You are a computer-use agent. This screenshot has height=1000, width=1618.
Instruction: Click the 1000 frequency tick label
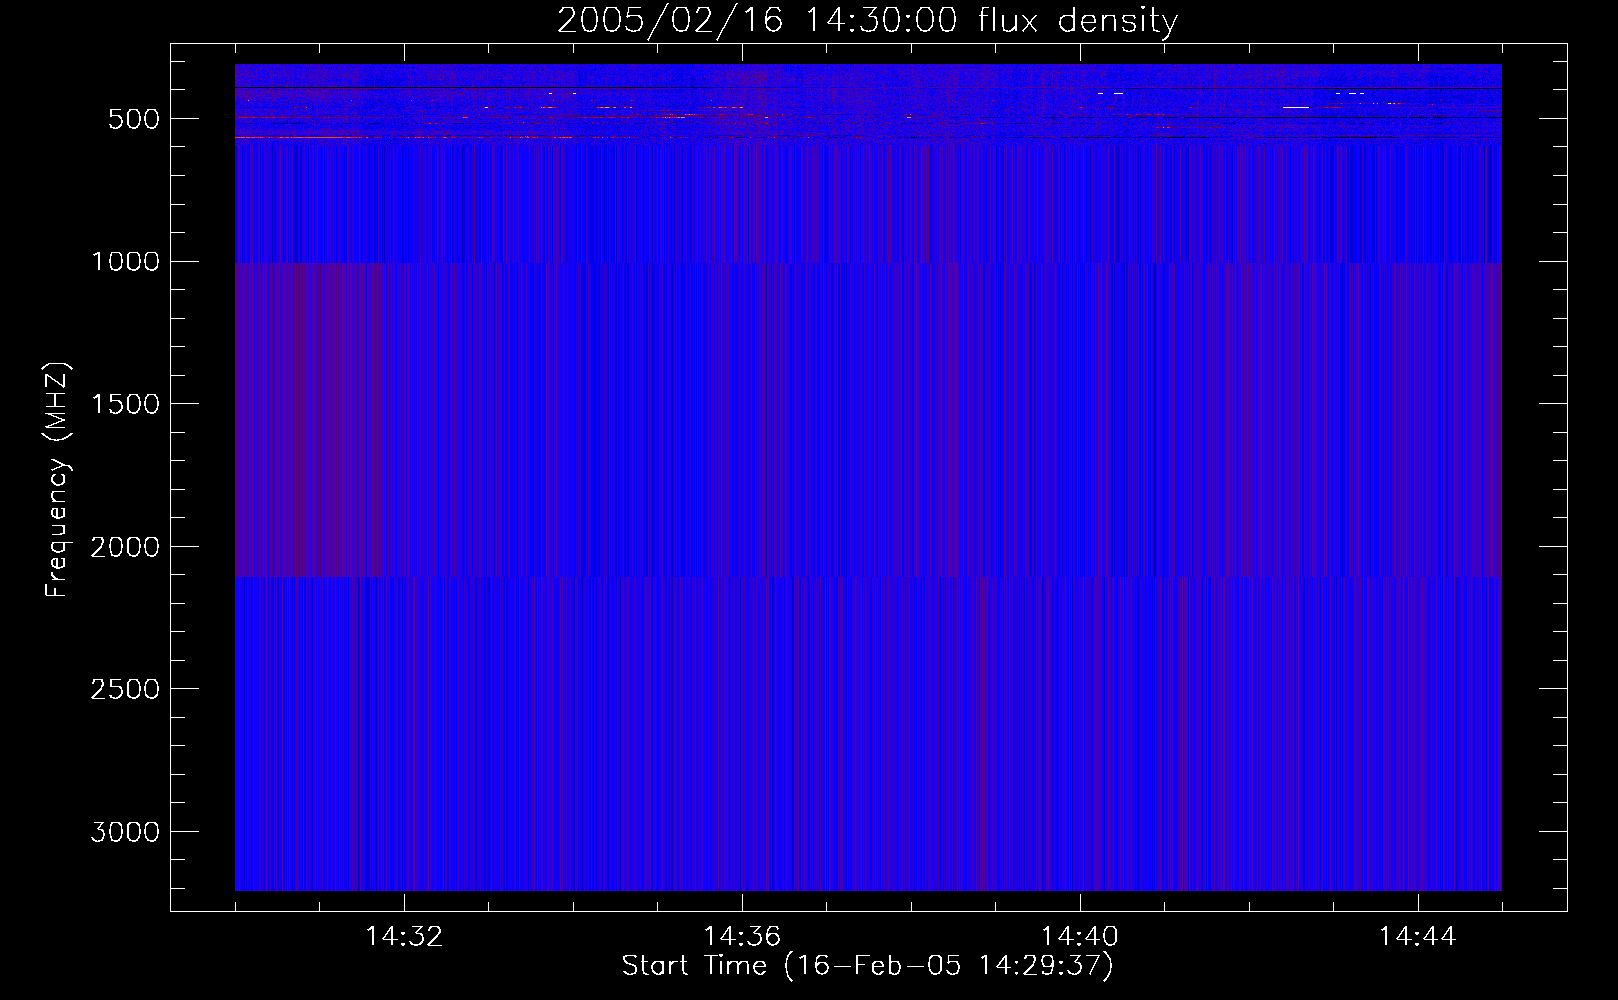click(125, 262)
